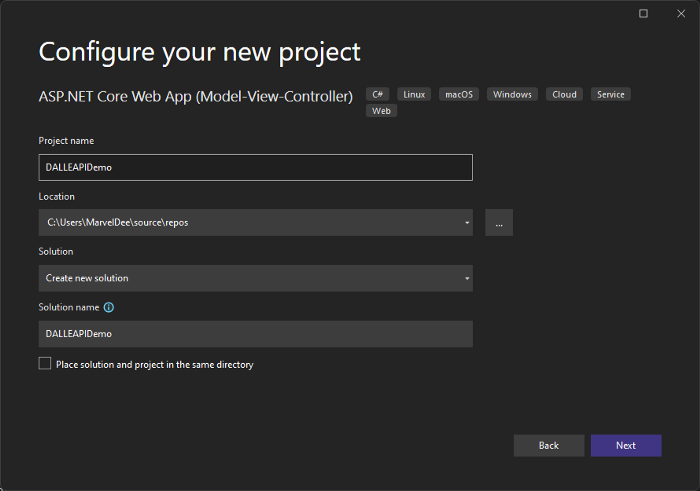The width and height of the screenshot is (700, 491).
Task: Click the Linux tag
Action: [414, 94]
